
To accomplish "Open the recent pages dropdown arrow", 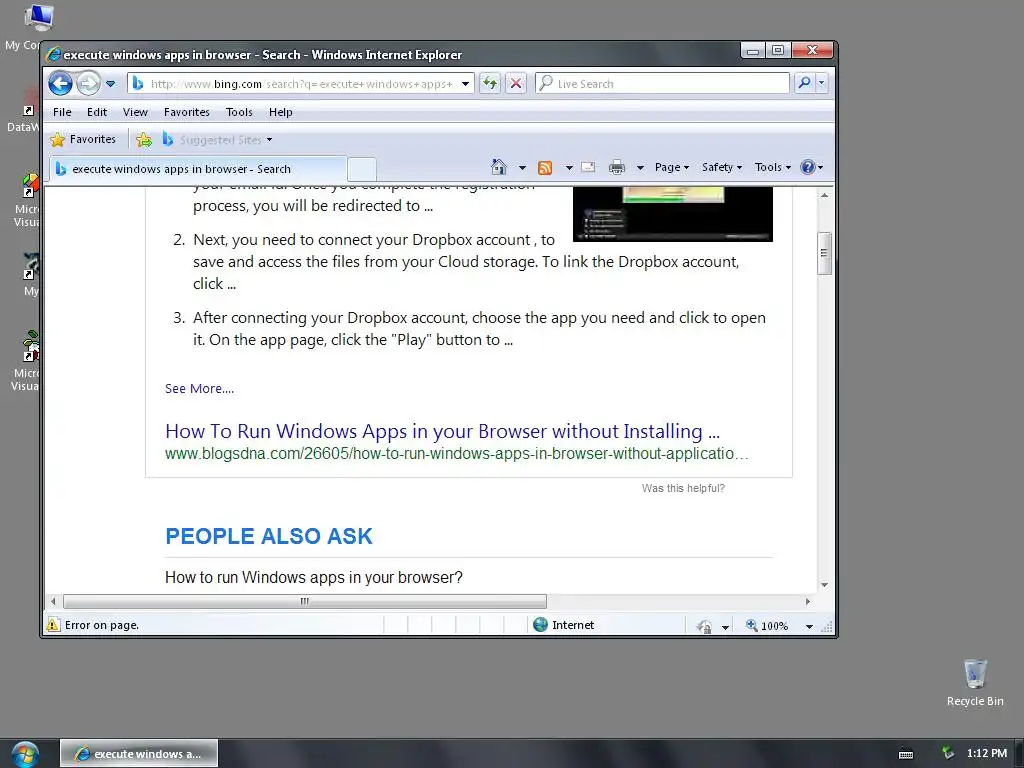I will point(110,84).
